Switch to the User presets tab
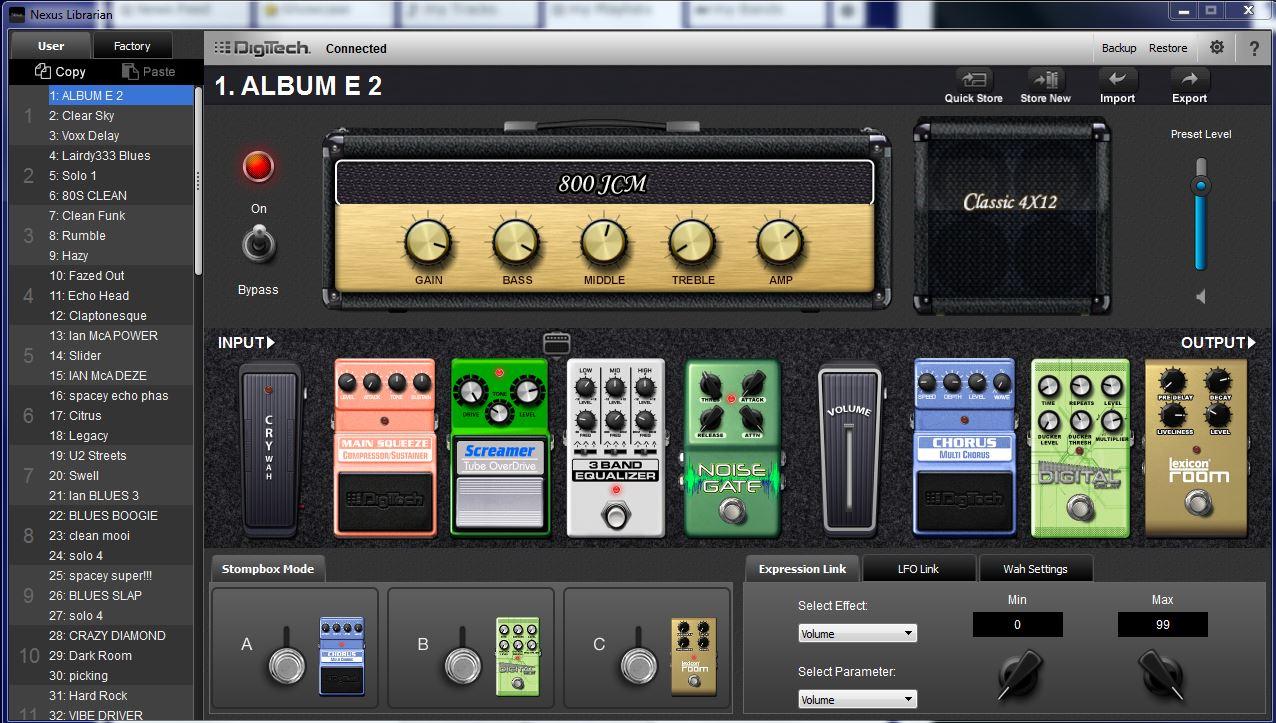This screenshot has width=1276, height=723. tap(51, 46)
